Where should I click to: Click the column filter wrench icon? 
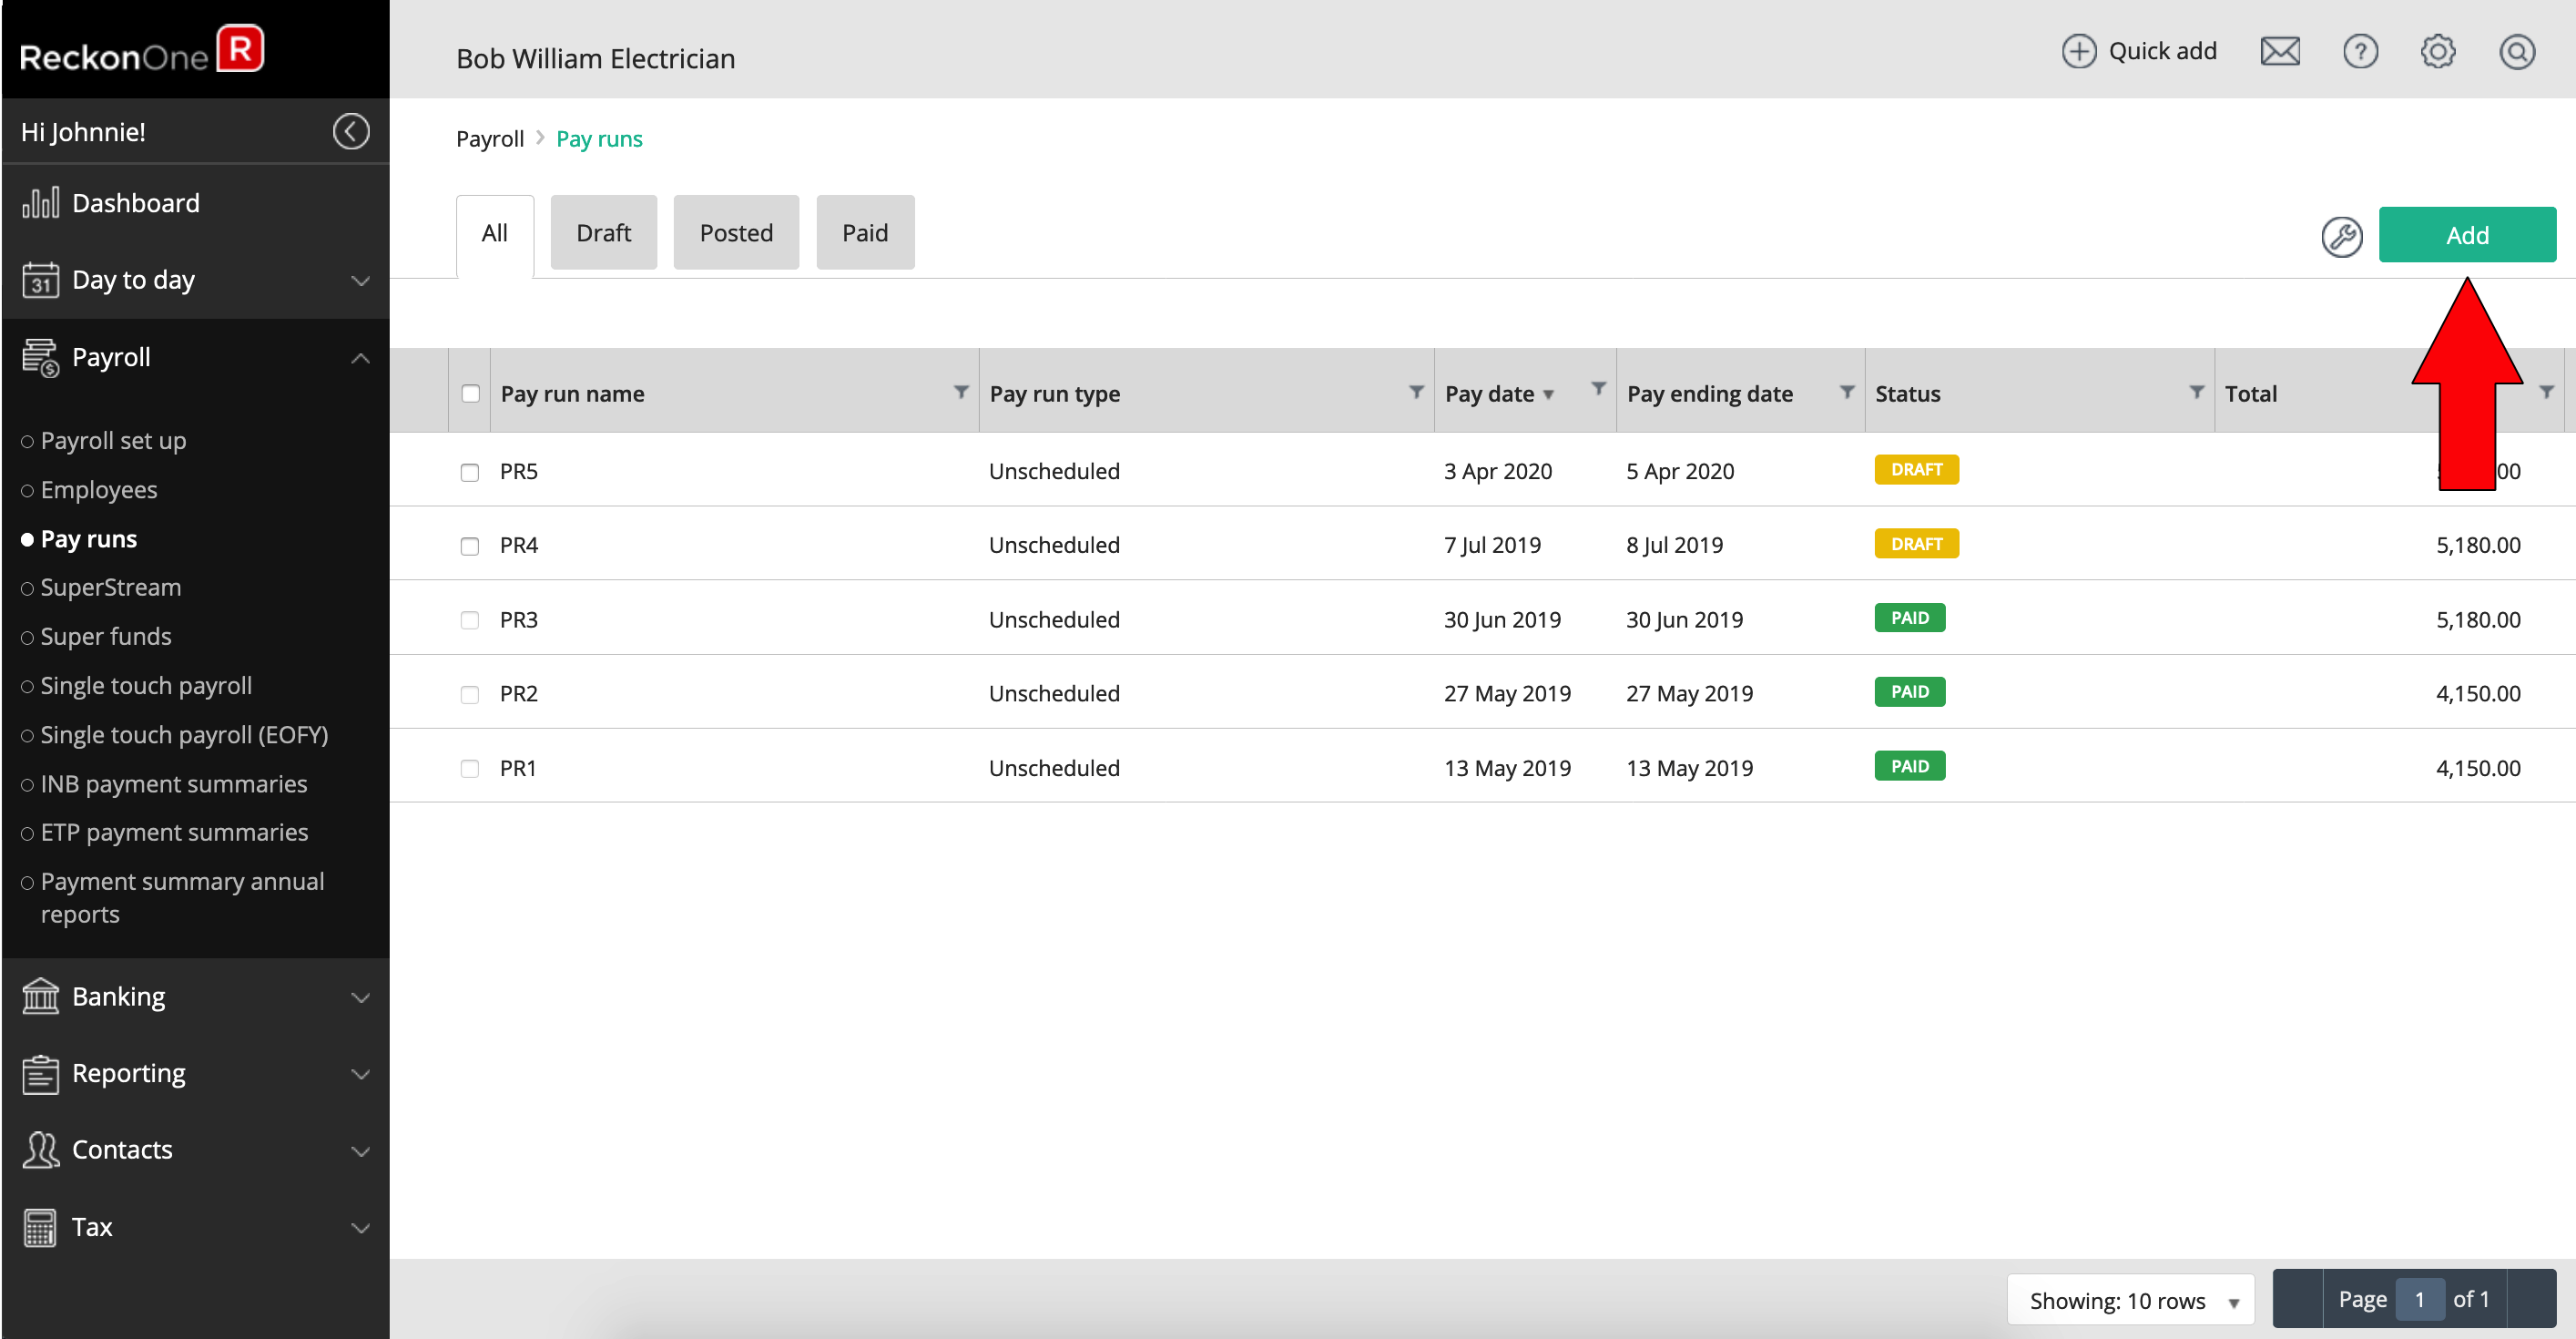pos(2343,235)
